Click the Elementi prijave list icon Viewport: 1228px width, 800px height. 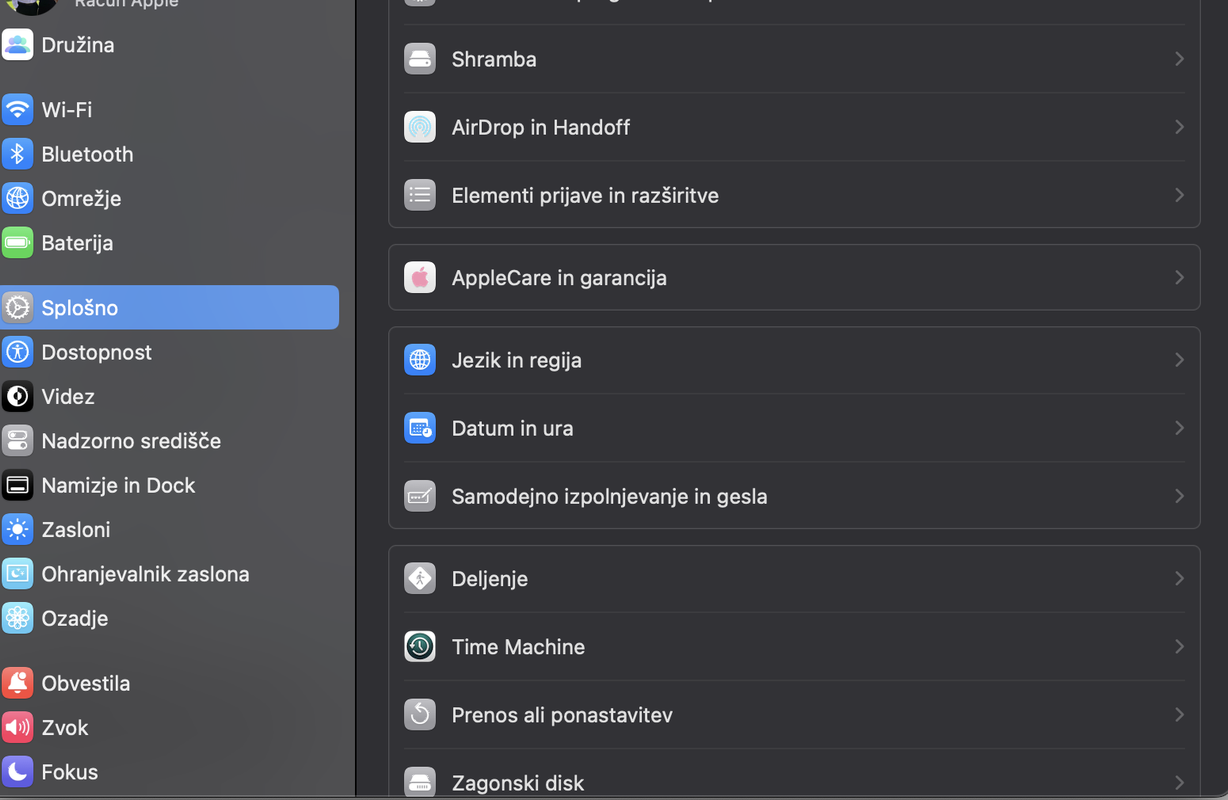(x=420, y=195)
